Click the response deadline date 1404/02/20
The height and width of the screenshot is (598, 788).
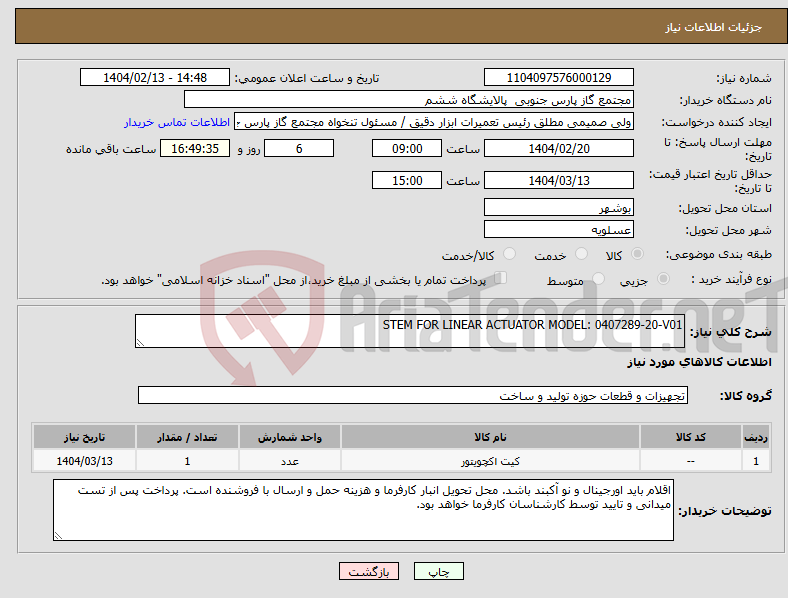click(558, 148)
